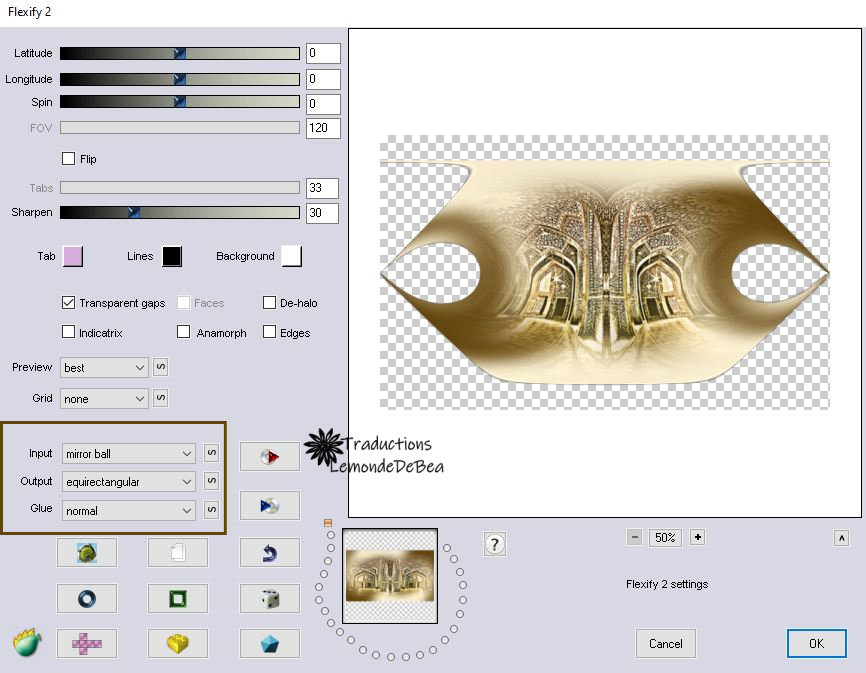The image size is (866, 673).
Task: Click the 'Flexify 2 settings' text
Action: [x=667, y=584]
